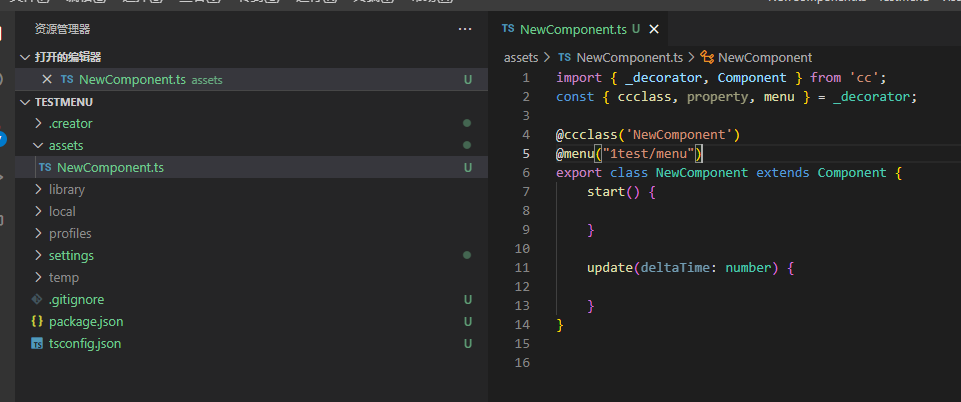Expand the profiles folder

pyautogui.click(x=38, y=233)
